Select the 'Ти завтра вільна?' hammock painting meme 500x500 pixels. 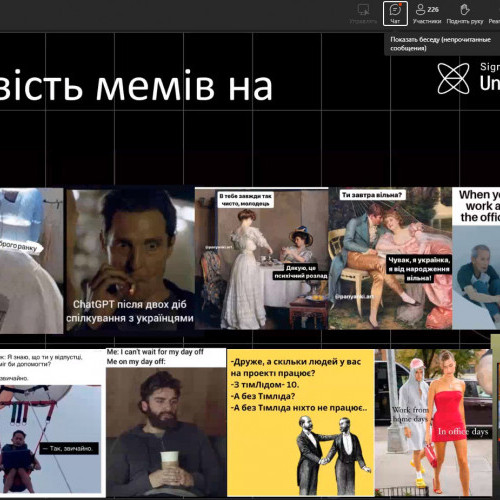click(x=390, y=258)
